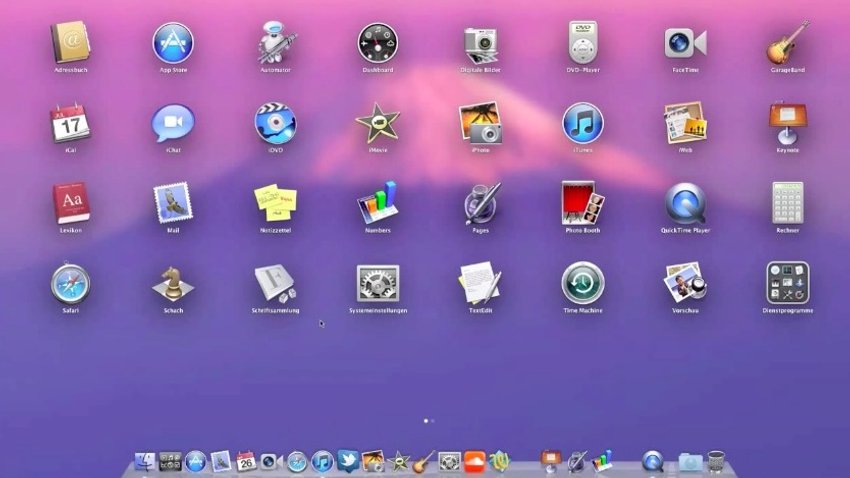Open App Store from the Dock
This screenshot has height=478, width=850.
coord(196,462)
